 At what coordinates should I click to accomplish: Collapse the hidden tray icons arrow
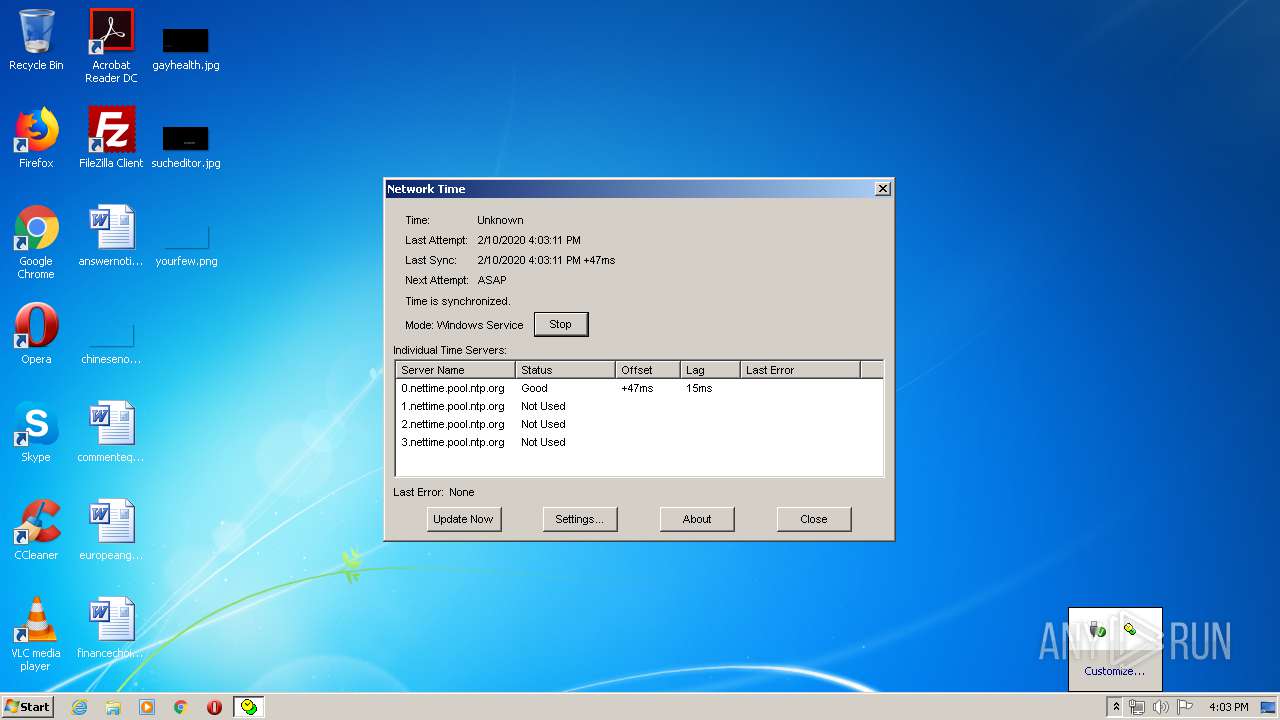(x=1116, y=707)
